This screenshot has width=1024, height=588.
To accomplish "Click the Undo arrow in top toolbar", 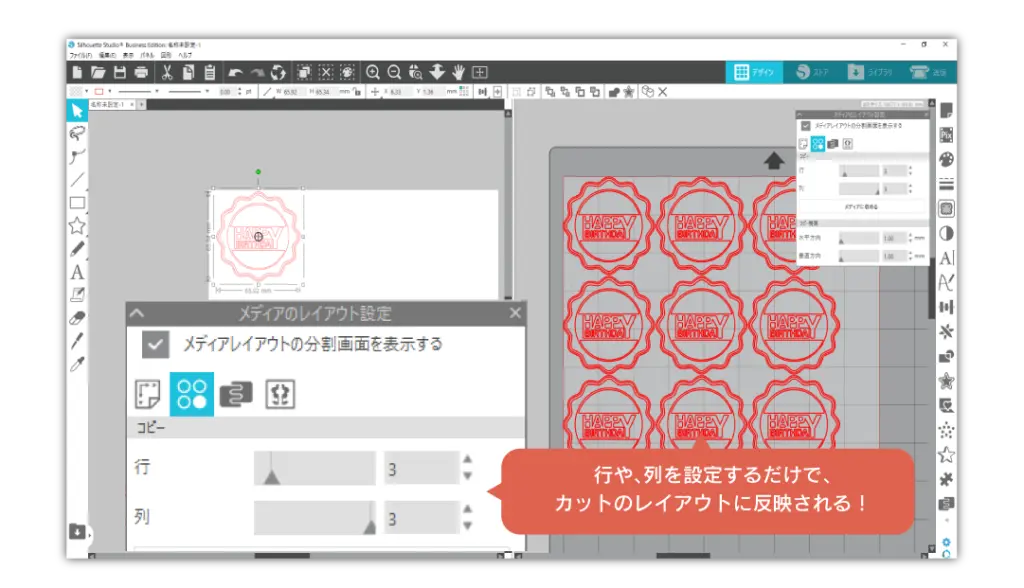I will click(x=234, y=73).
